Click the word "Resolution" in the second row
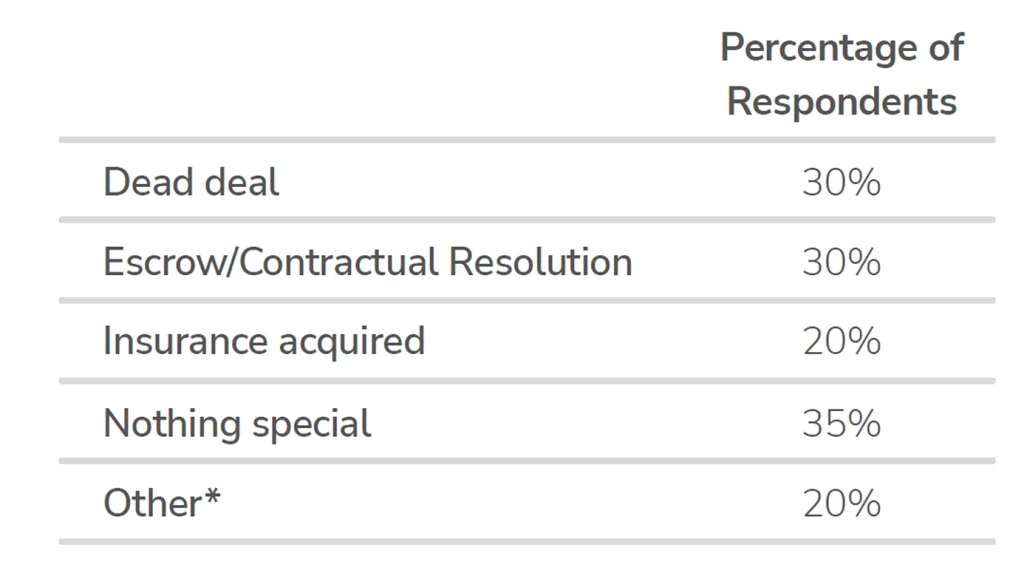Screen dimensions: 1024x587 click(x=540, y=262)
